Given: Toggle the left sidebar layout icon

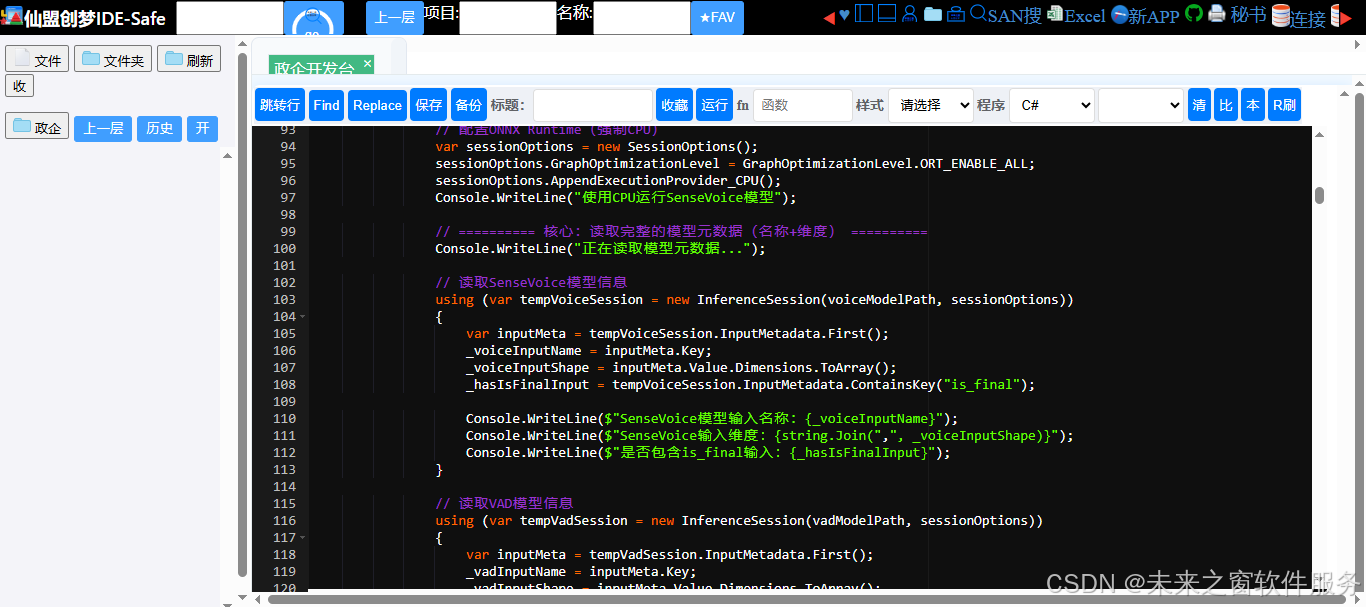Looking at the screenshot, I should [864, 13].
